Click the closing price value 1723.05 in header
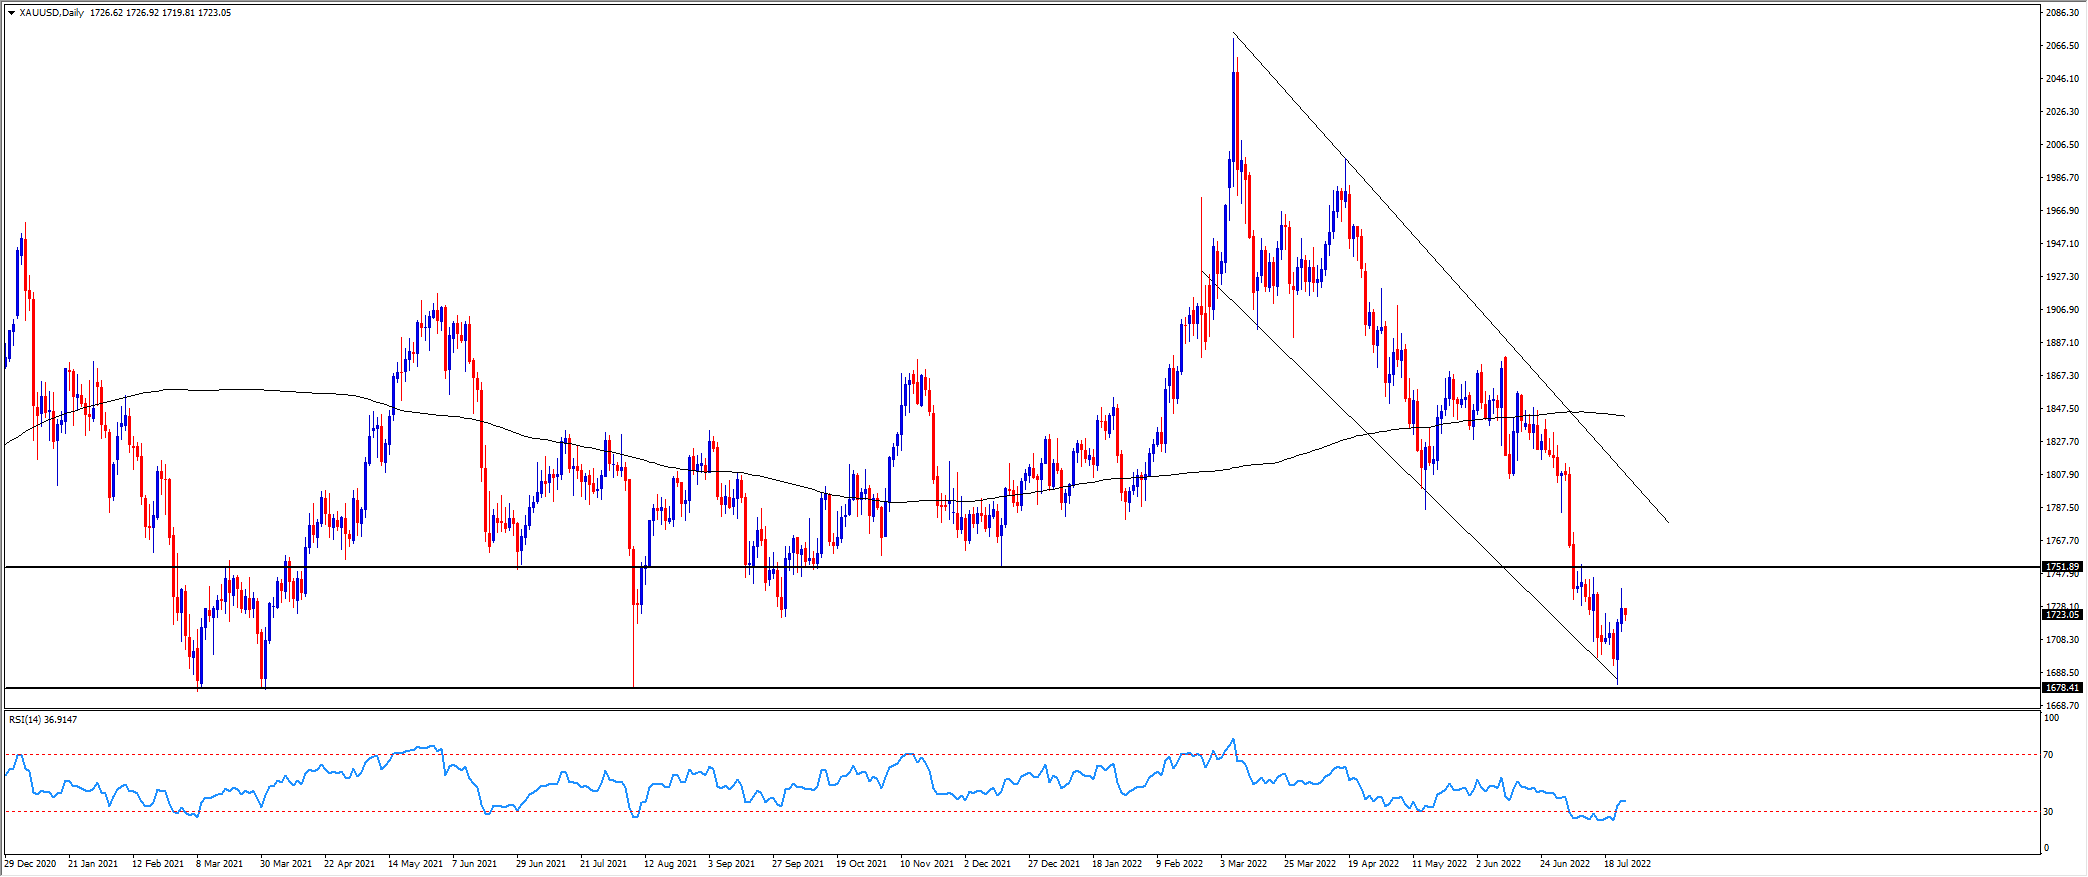Viewport: 2088px width, 877px height. click(214, 13)
